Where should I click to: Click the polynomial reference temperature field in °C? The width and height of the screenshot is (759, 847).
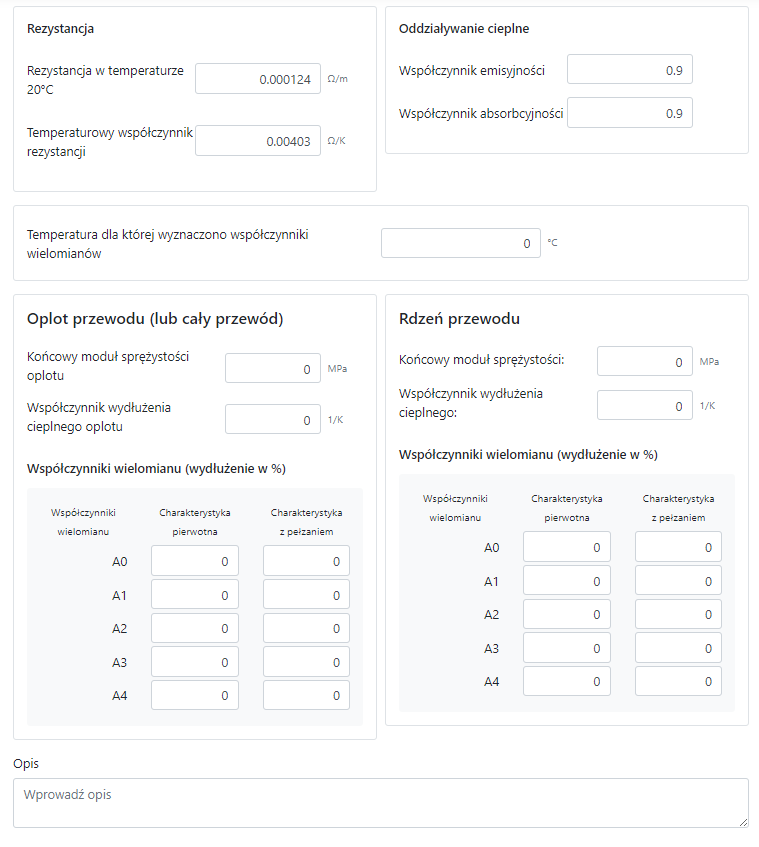[x=460, y=243]
